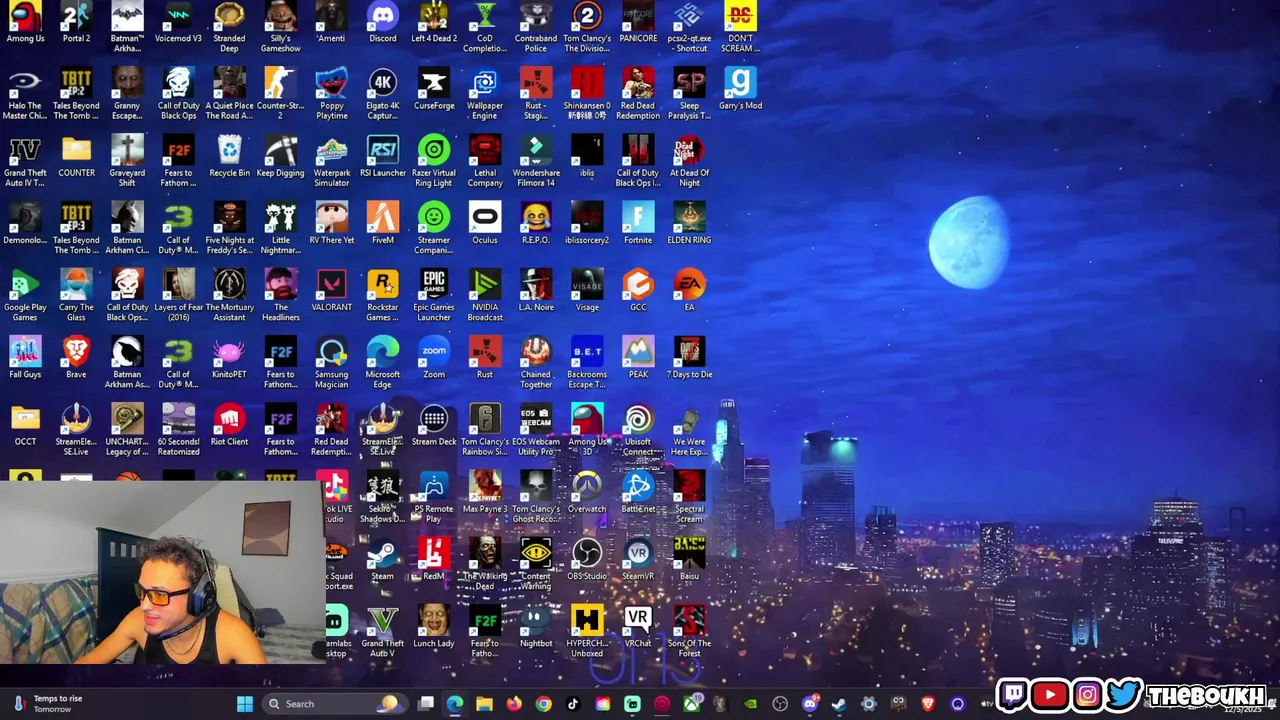Select the Grand Theft Auto IV shortcut
The height and width of the screenshot is (720, 1280).
(x=25, y=162)
